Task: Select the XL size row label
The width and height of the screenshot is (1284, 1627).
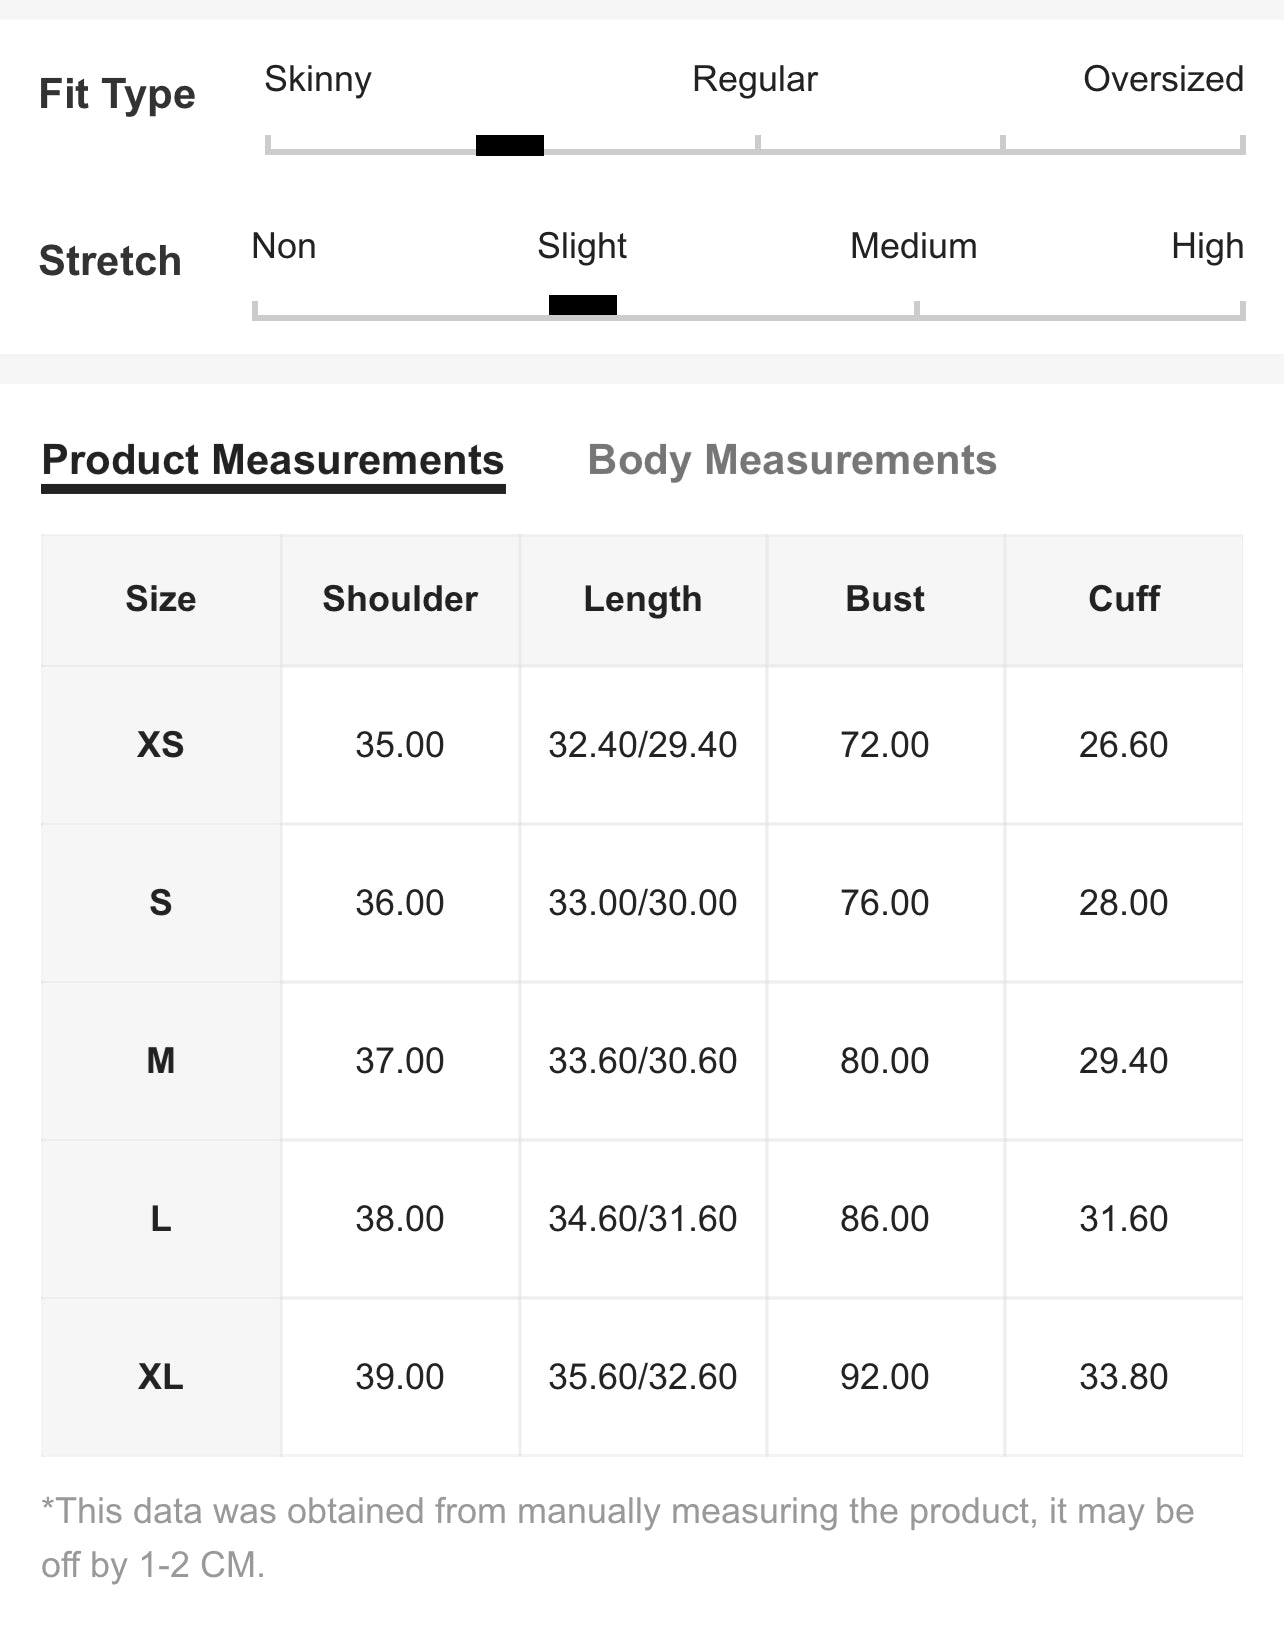Action: pyautogui.click(x=161, y=1377)
